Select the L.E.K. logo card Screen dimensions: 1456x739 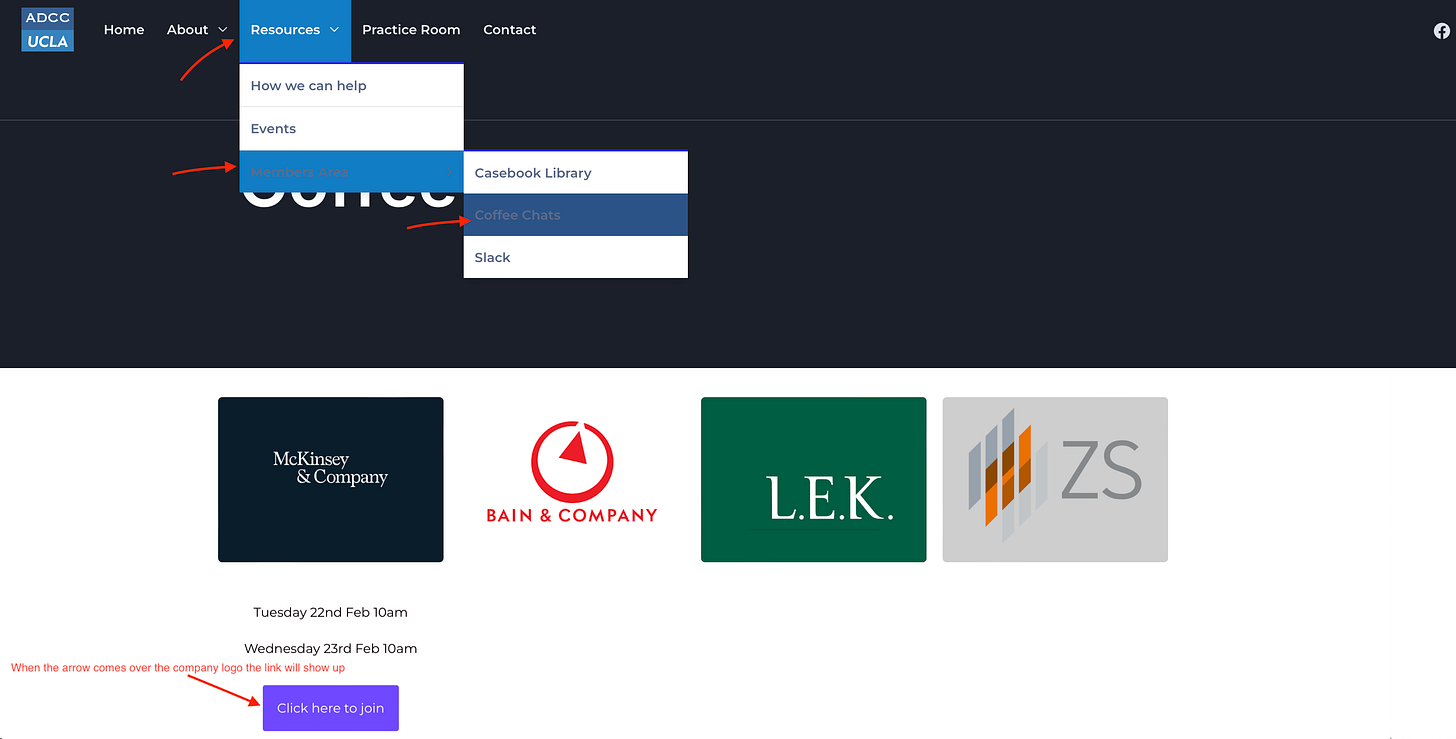tap(813, 480)
